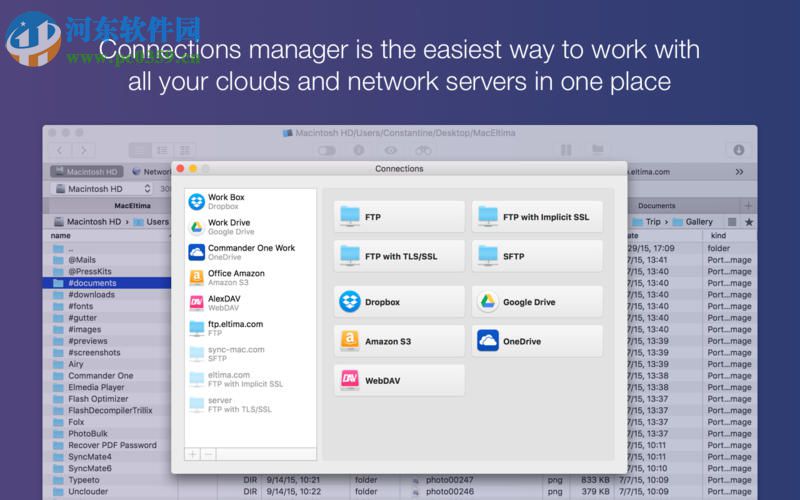Add a Dropbox connection
Screen dimensions: 800x500
(399, 302)
